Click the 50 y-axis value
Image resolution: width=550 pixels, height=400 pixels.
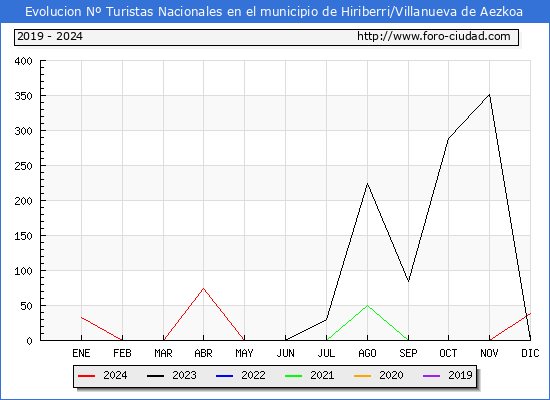pyautogui.click(x=26, y=306)
